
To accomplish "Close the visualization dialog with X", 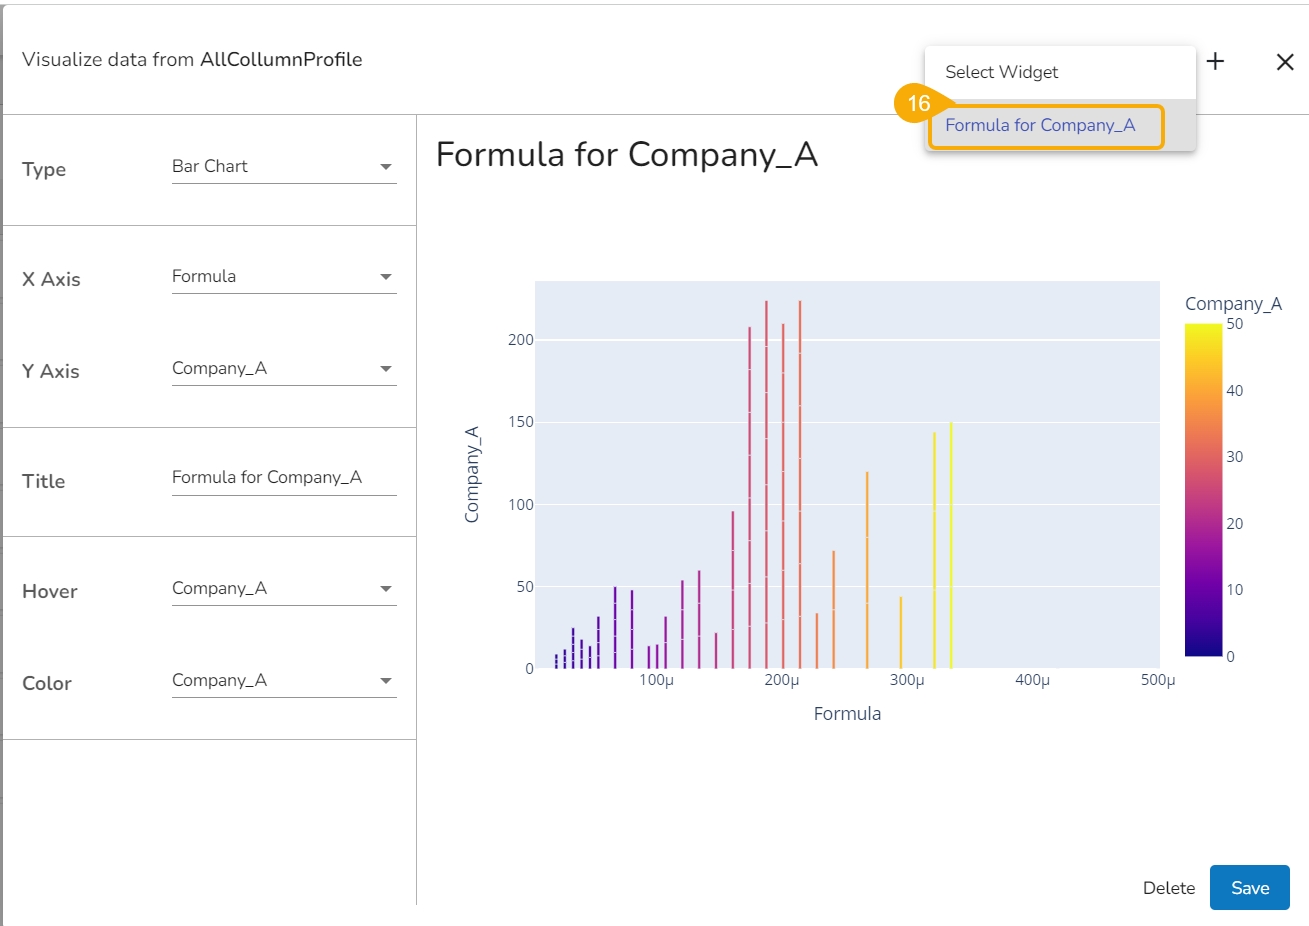I will [x=1285, y=62].
